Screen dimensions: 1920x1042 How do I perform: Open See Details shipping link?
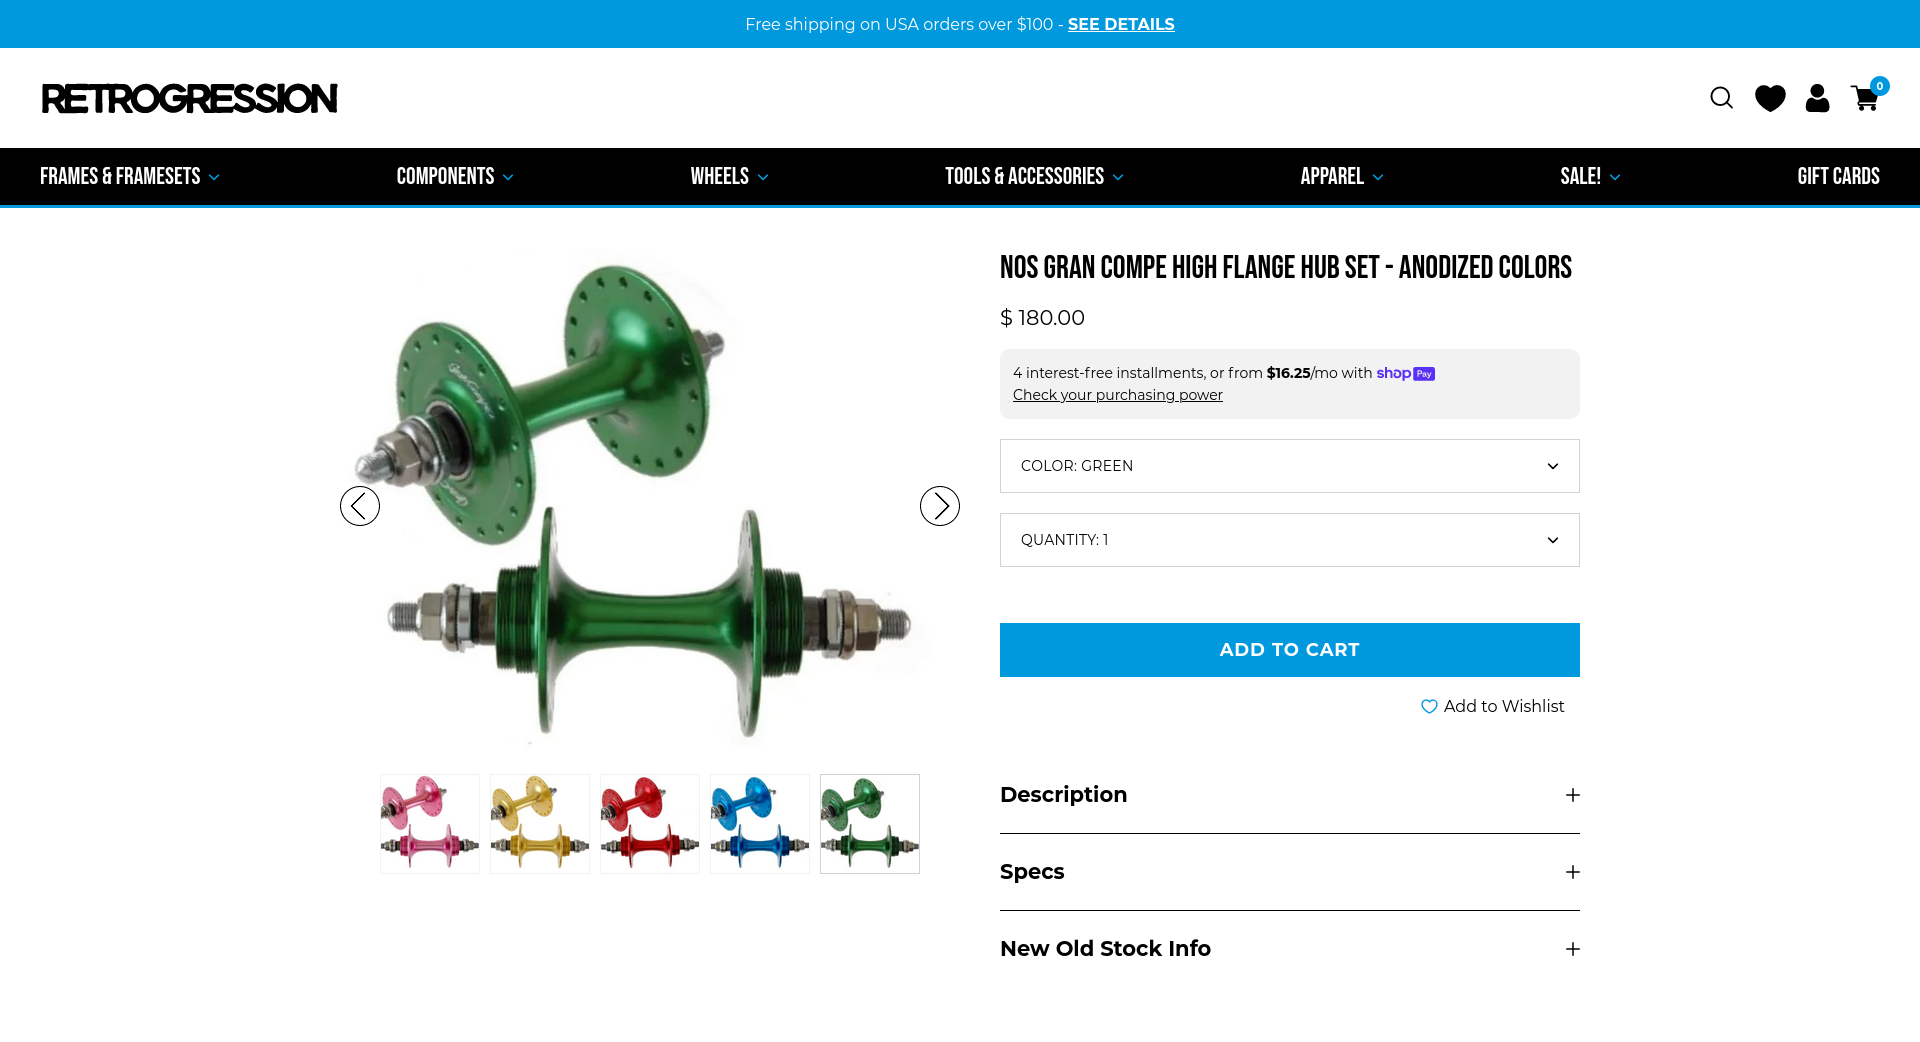pyautogui.click(x=1121, y=24)
